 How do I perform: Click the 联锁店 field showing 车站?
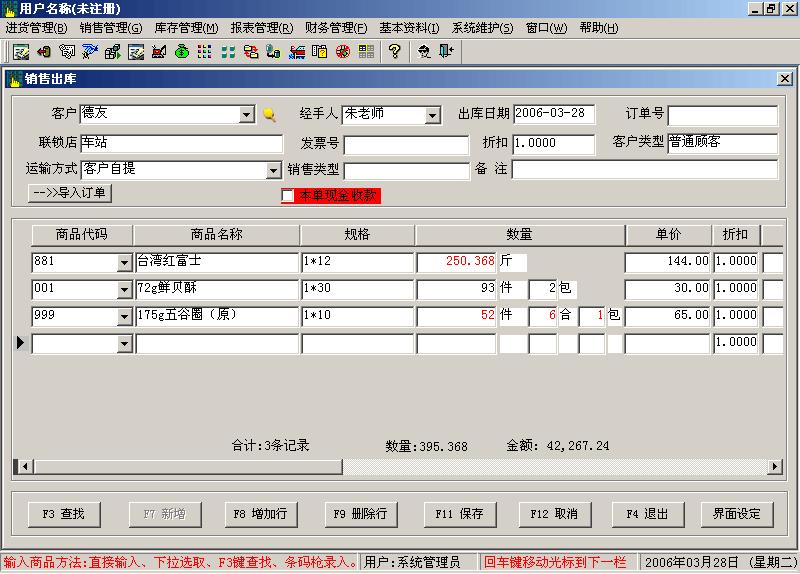click(x=182, y=143)
